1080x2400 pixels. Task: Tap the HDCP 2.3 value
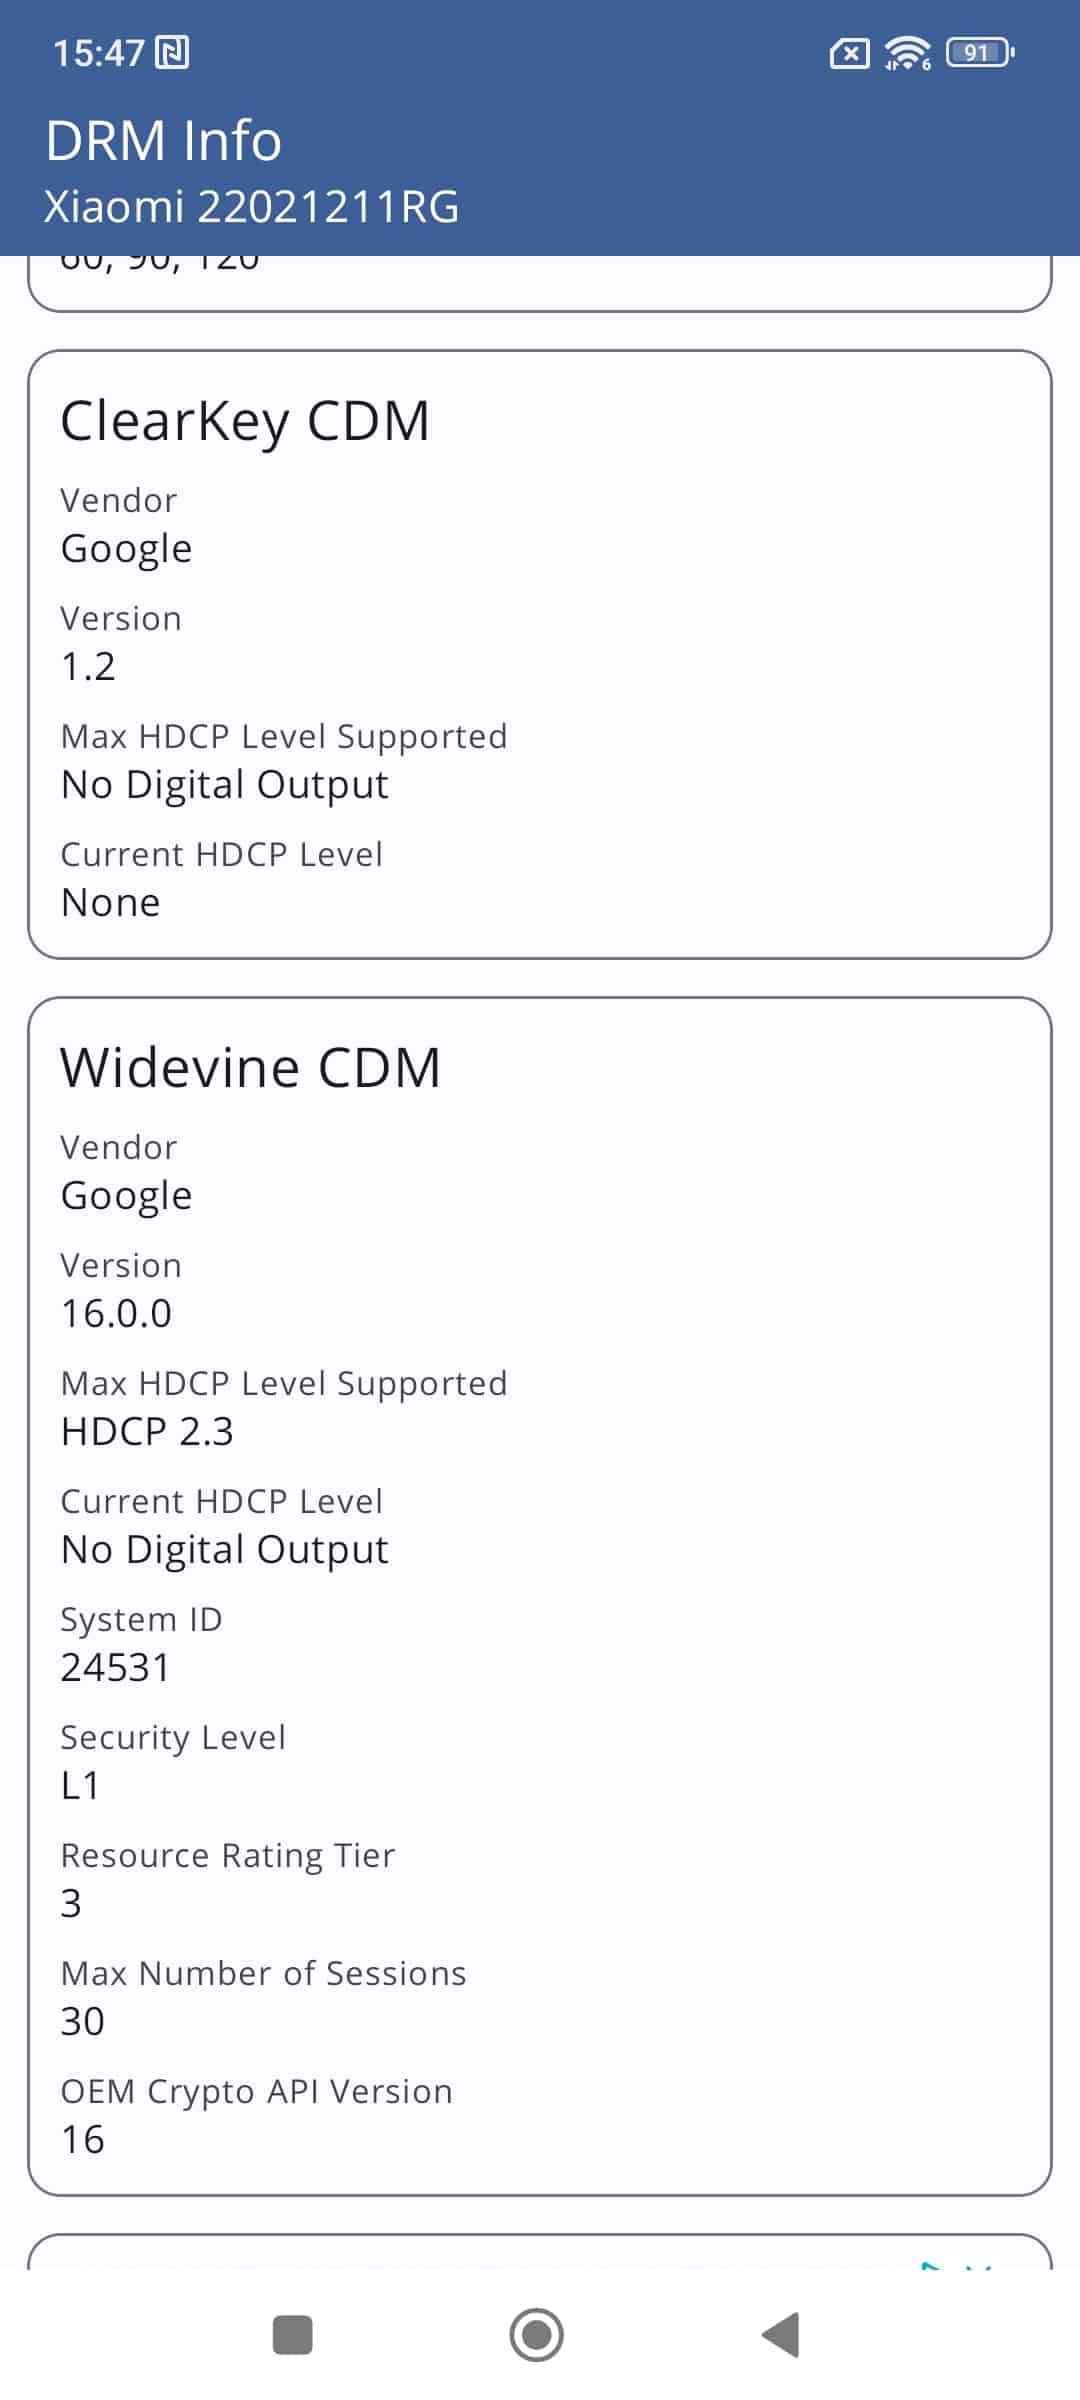click(147, 1431)
